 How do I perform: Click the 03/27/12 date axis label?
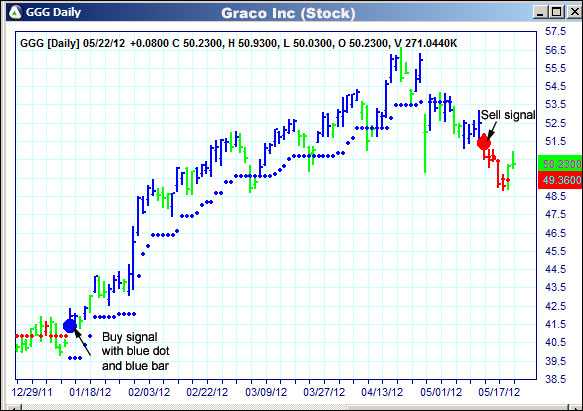click(324, 392)
